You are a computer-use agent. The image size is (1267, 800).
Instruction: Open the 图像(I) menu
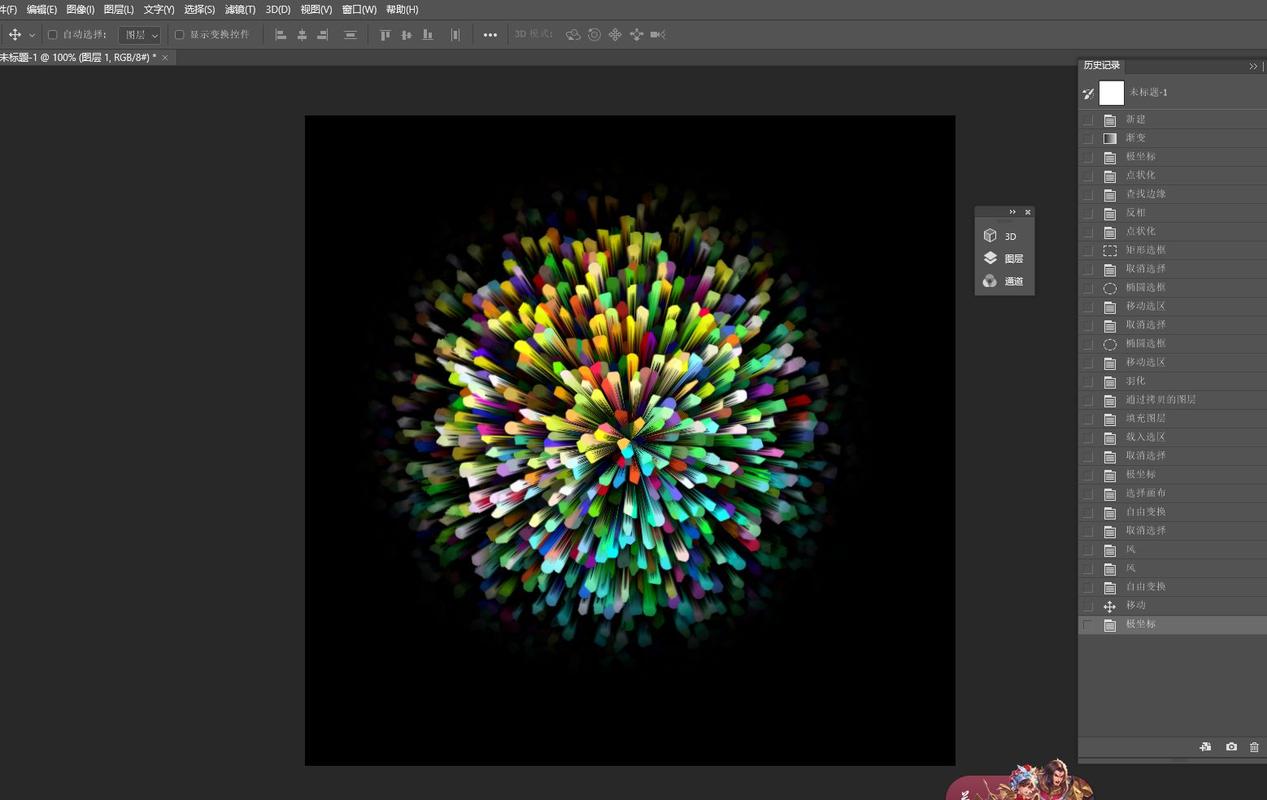coord(80,9)
